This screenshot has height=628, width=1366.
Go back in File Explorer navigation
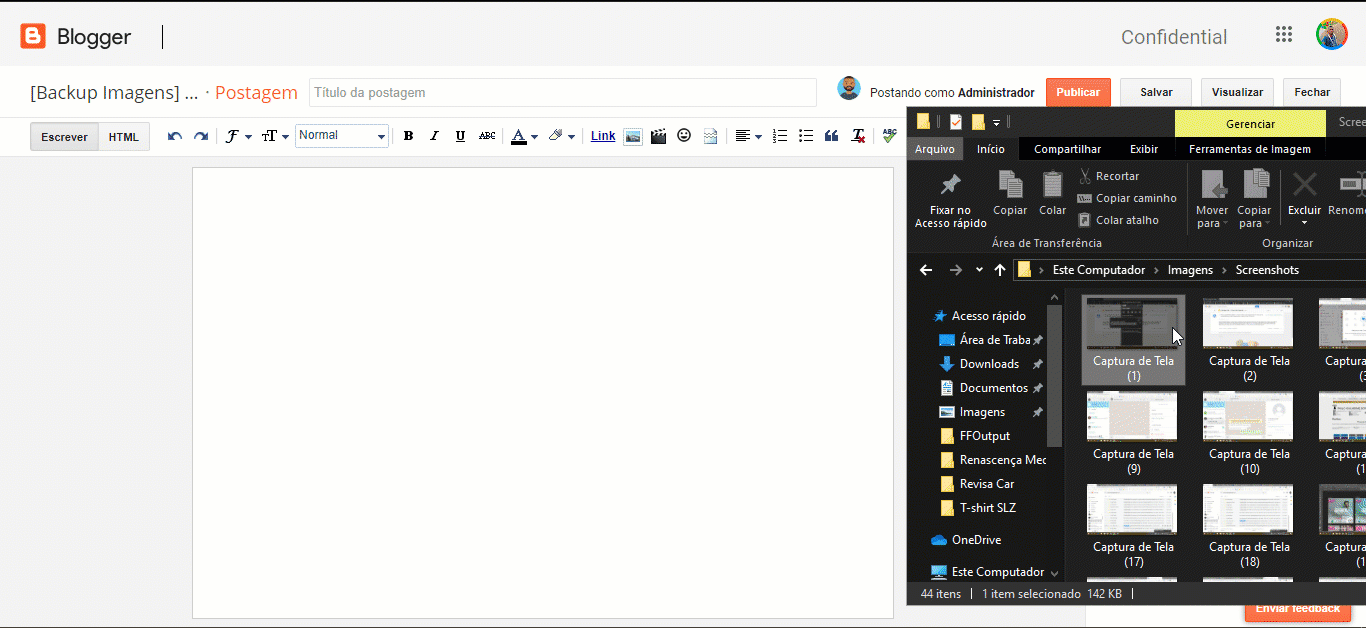pyautogui.click(x=926, y=270)
